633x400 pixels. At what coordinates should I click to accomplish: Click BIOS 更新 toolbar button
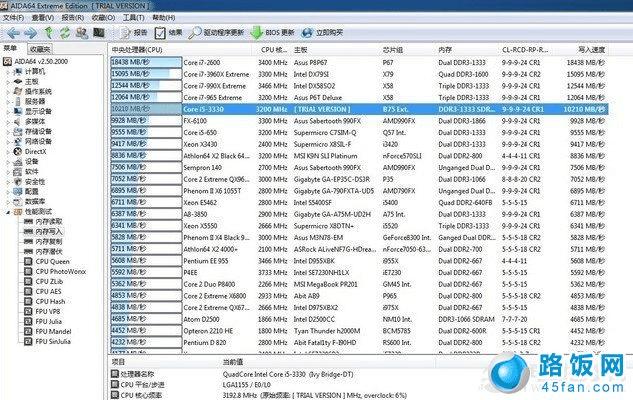(272, 33)
